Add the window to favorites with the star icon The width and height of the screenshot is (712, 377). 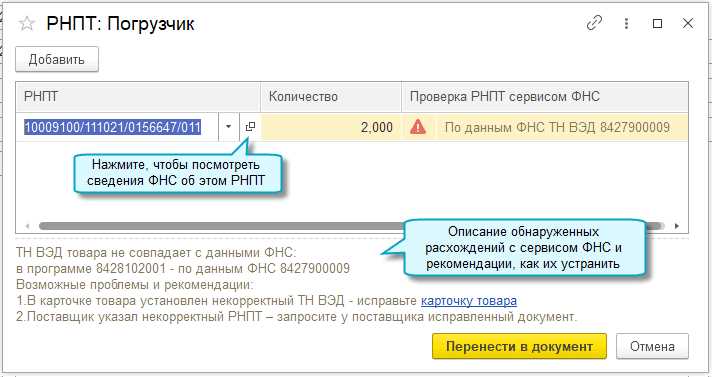(27, 24)
